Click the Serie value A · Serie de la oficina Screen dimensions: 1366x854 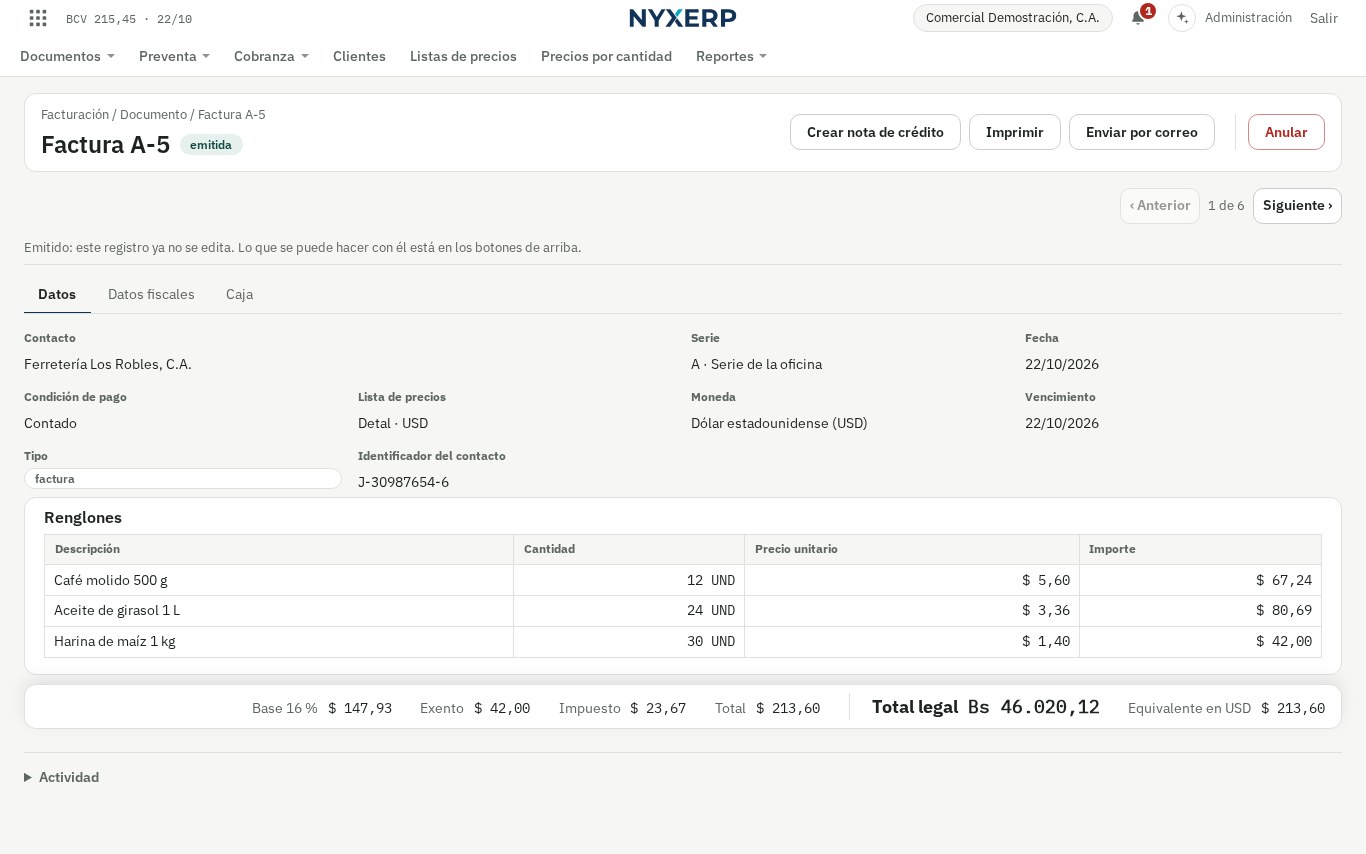(756, 364)
